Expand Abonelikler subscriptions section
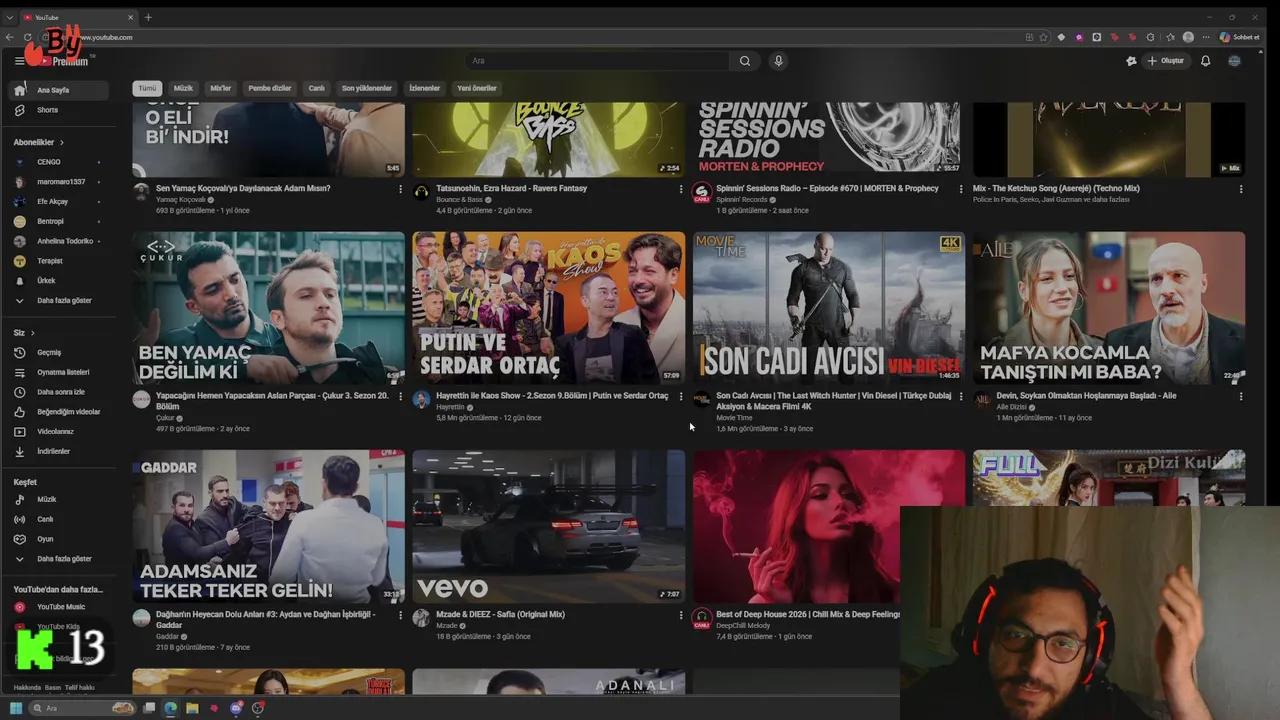Image resolution: width=1280 pixels, height=720 pixels. (39, 142)
